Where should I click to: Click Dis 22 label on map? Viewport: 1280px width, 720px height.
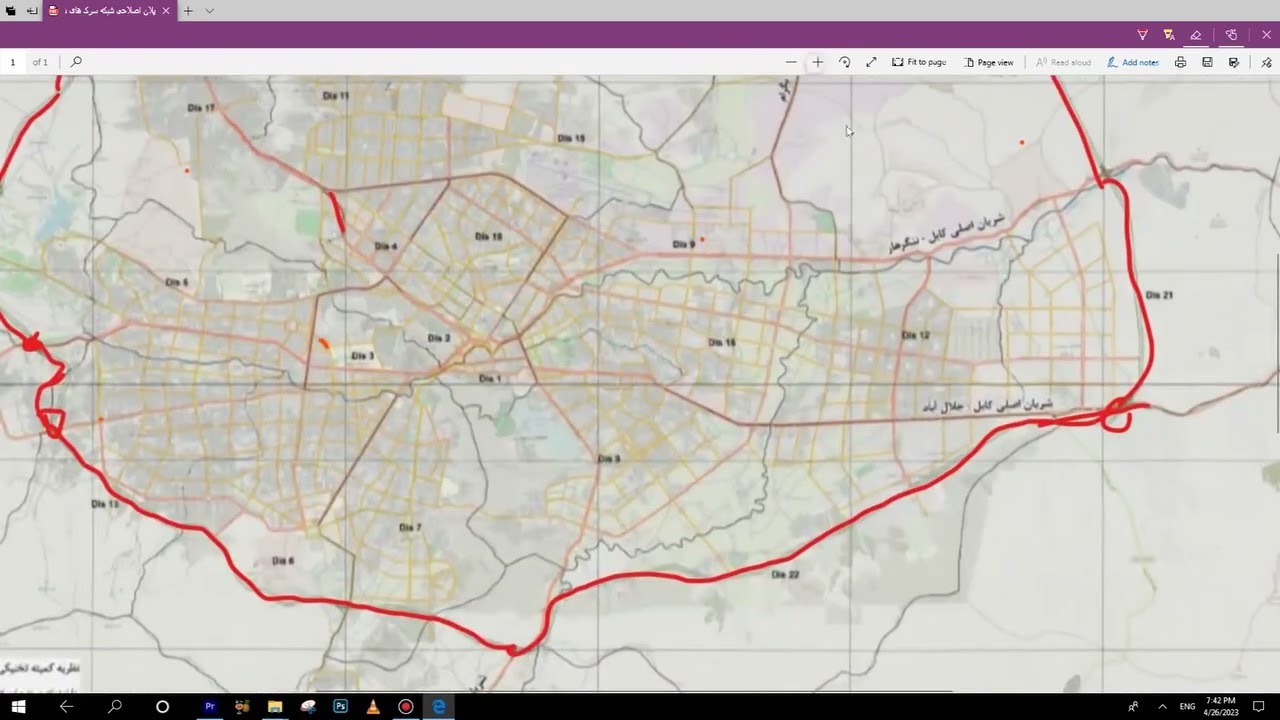coord(786,574)
